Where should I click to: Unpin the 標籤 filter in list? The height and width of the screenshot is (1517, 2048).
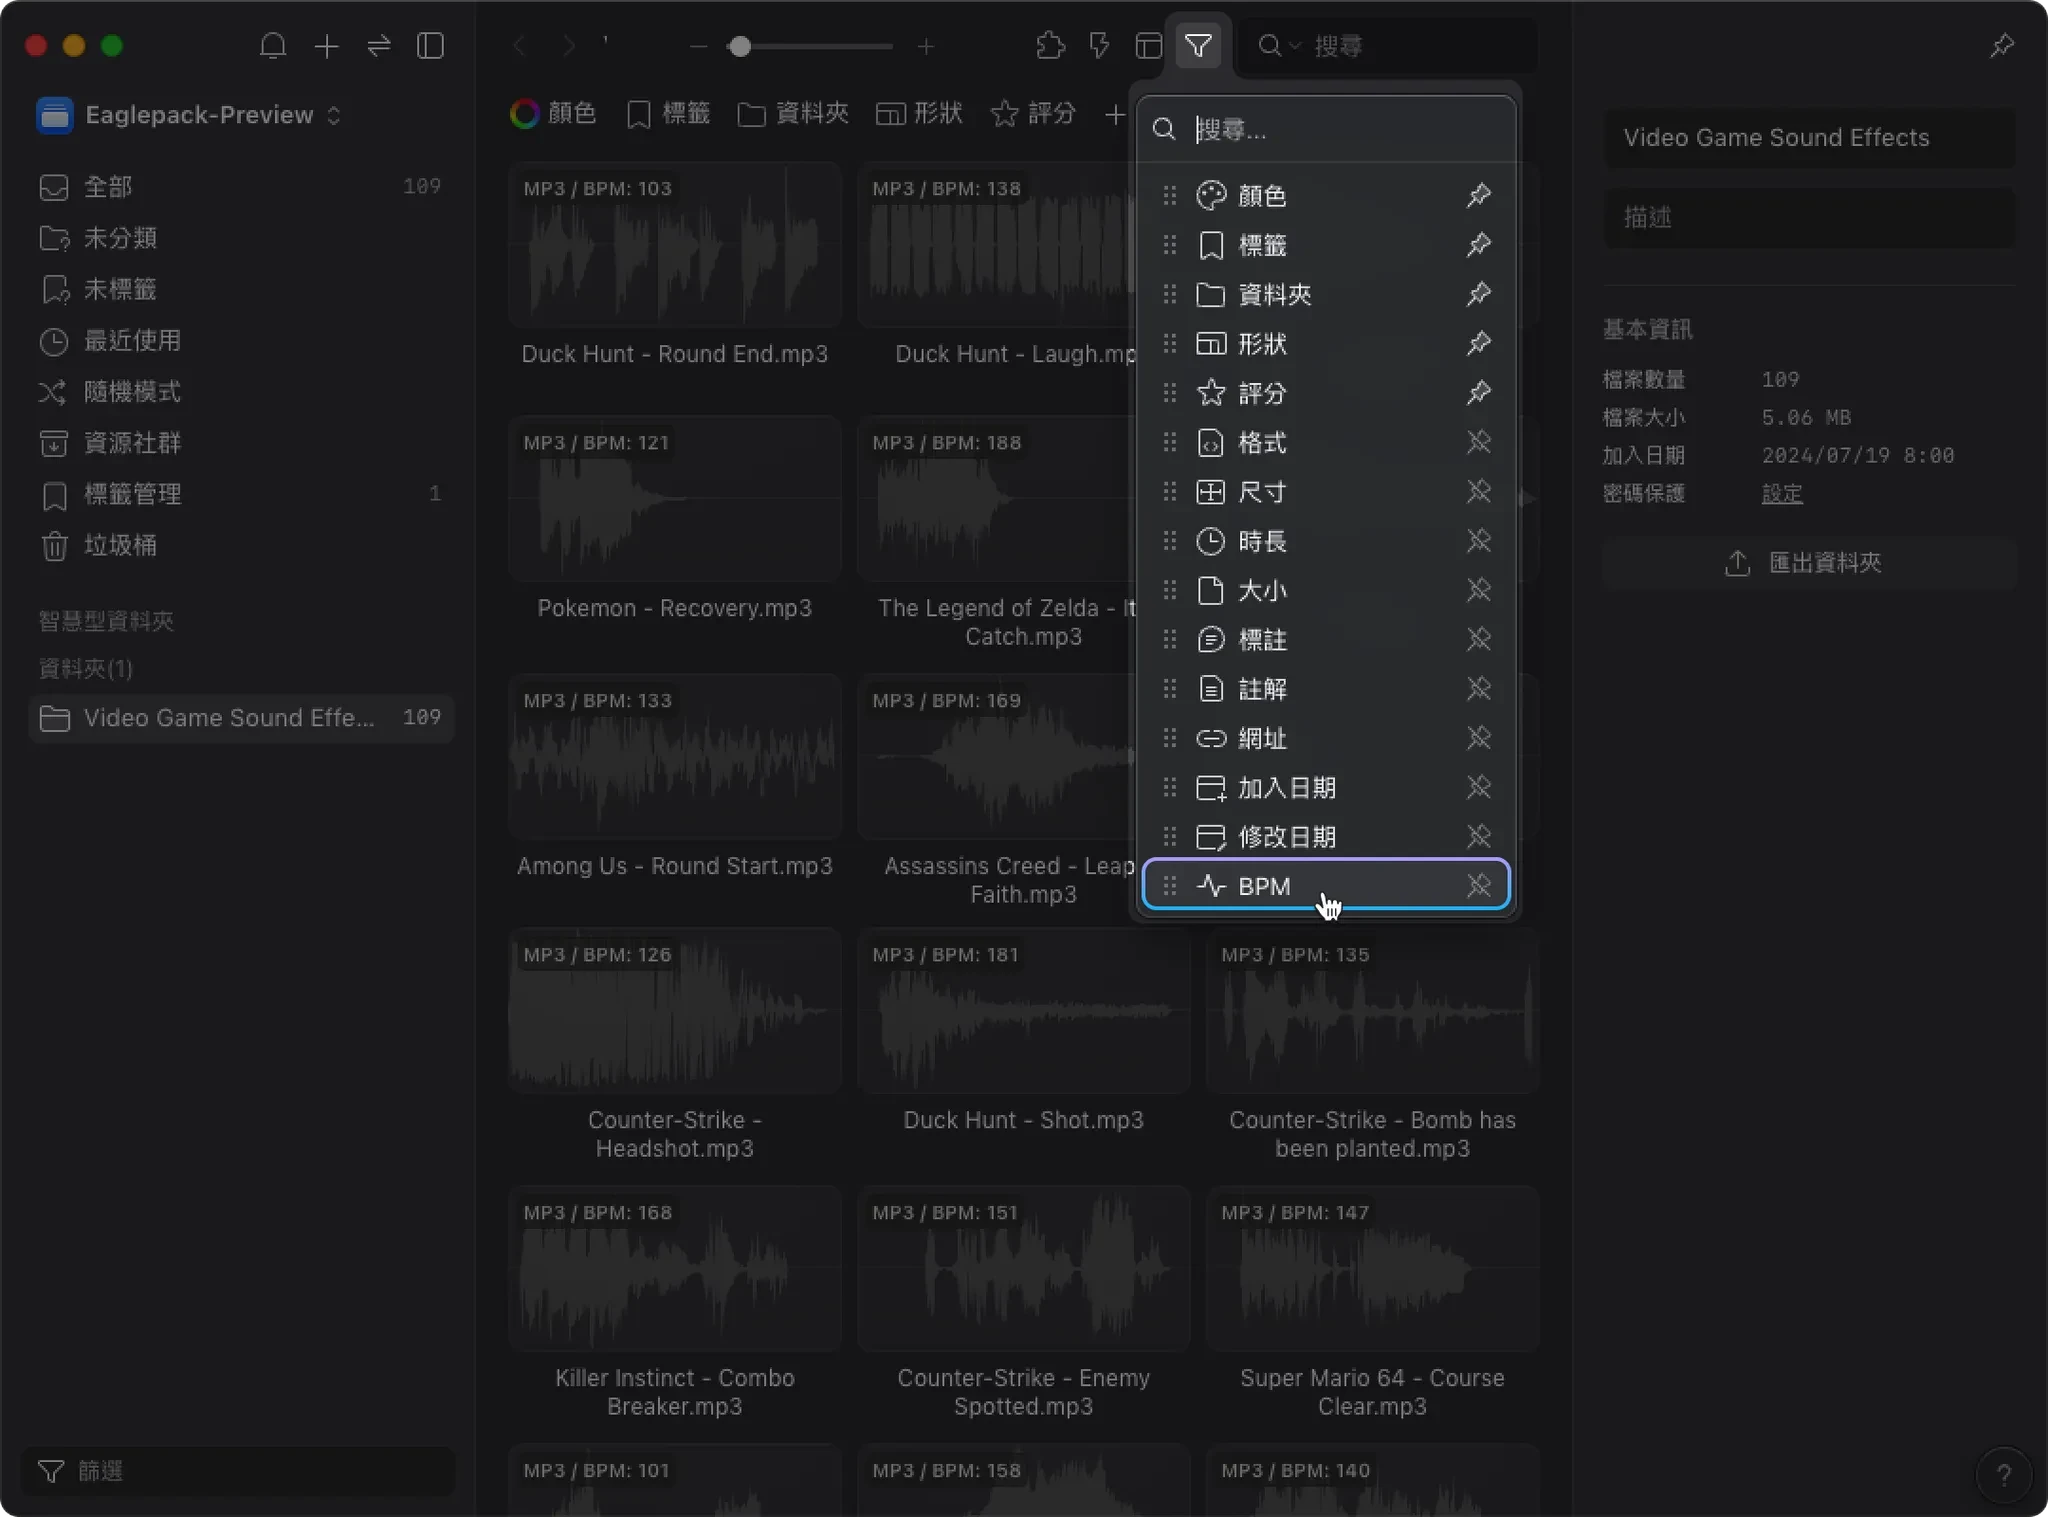click(1479, 244)
